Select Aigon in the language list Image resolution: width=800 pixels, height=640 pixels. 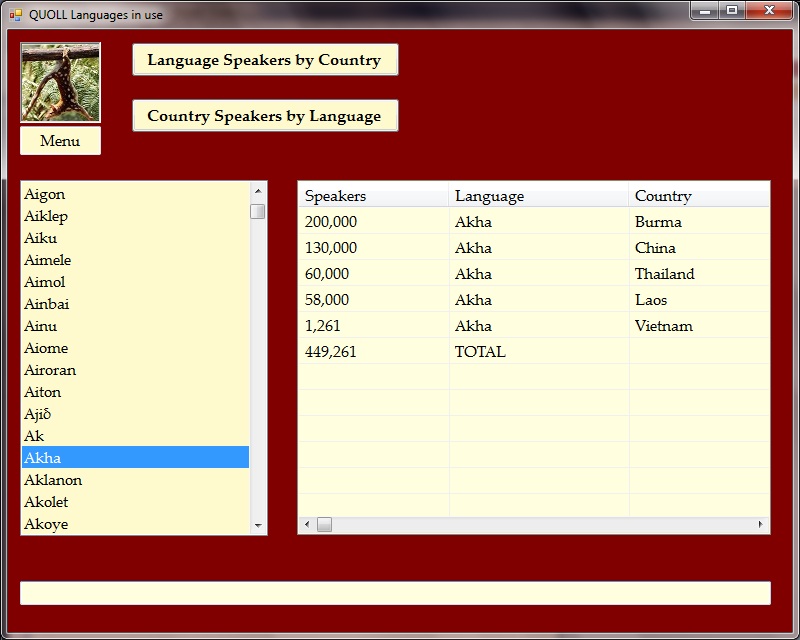point(45,194)
